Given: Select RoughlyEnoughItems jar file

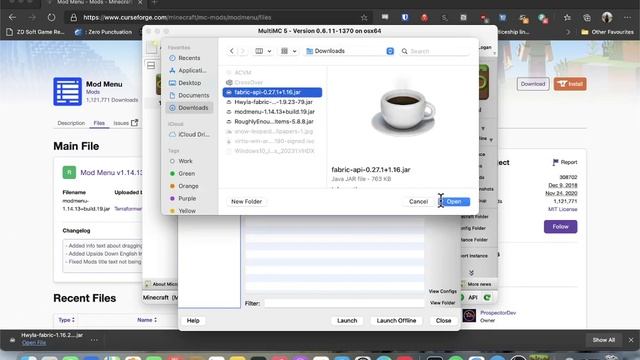Looking at the screenshot, I should pos(272,122).
